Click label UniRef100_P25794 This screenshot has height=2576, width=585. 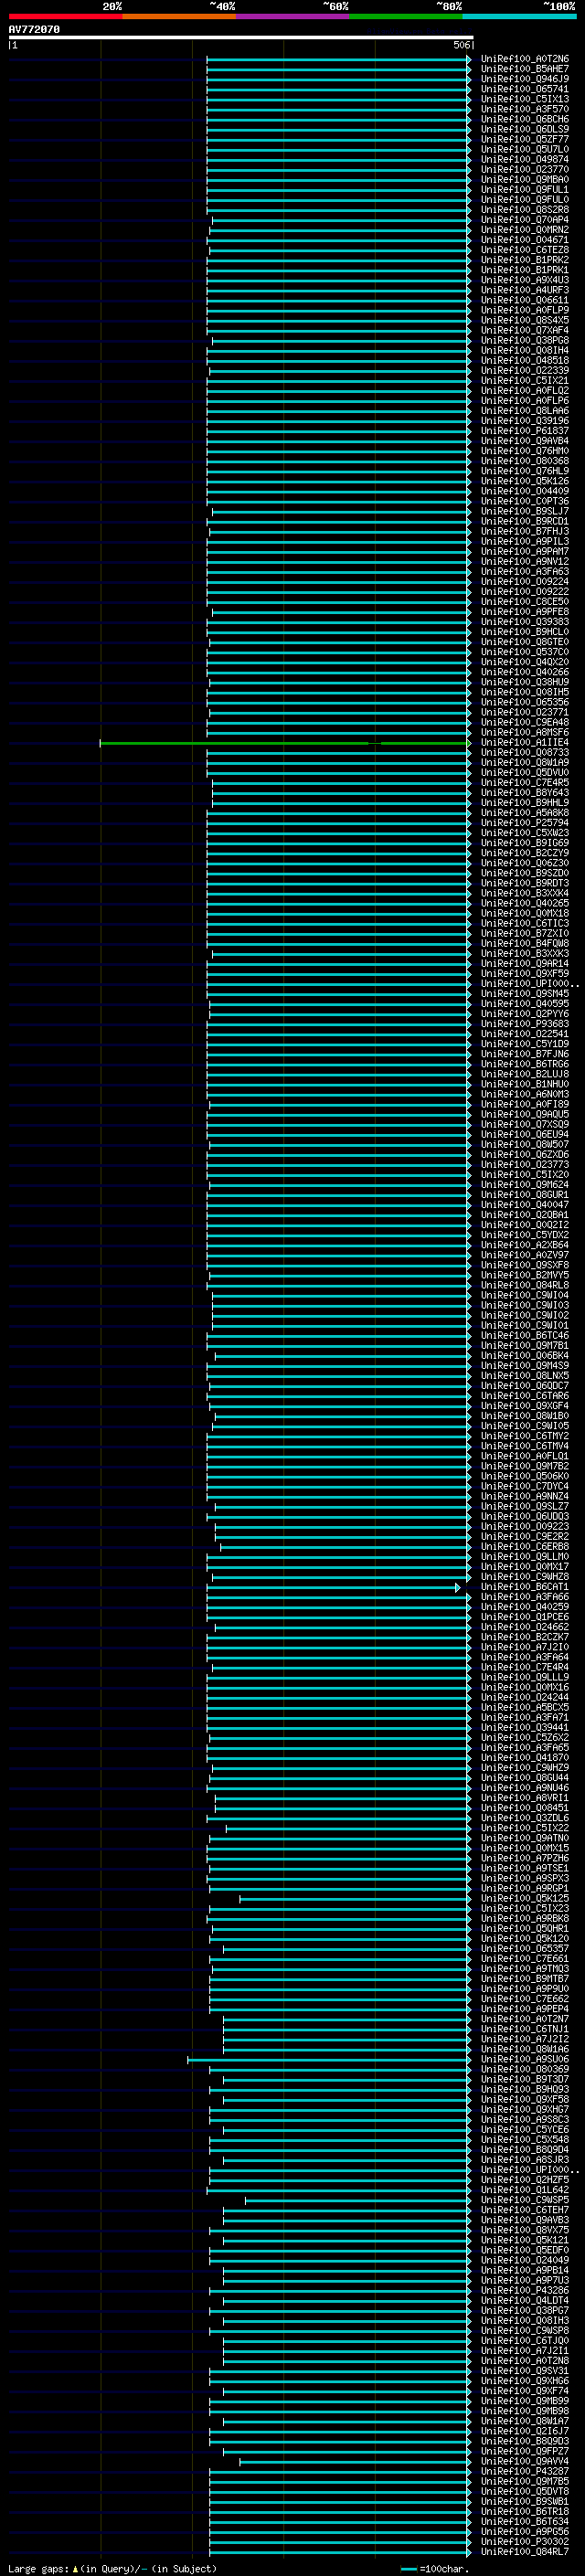525,823
